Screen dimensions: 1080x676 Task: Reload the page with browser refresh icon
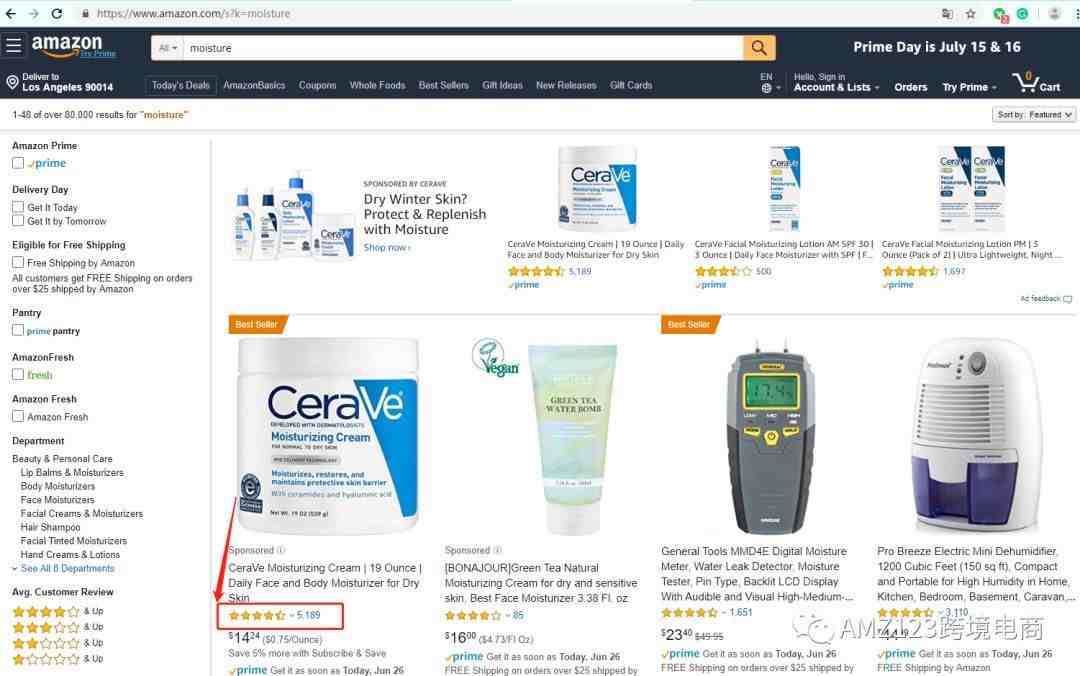56,13
